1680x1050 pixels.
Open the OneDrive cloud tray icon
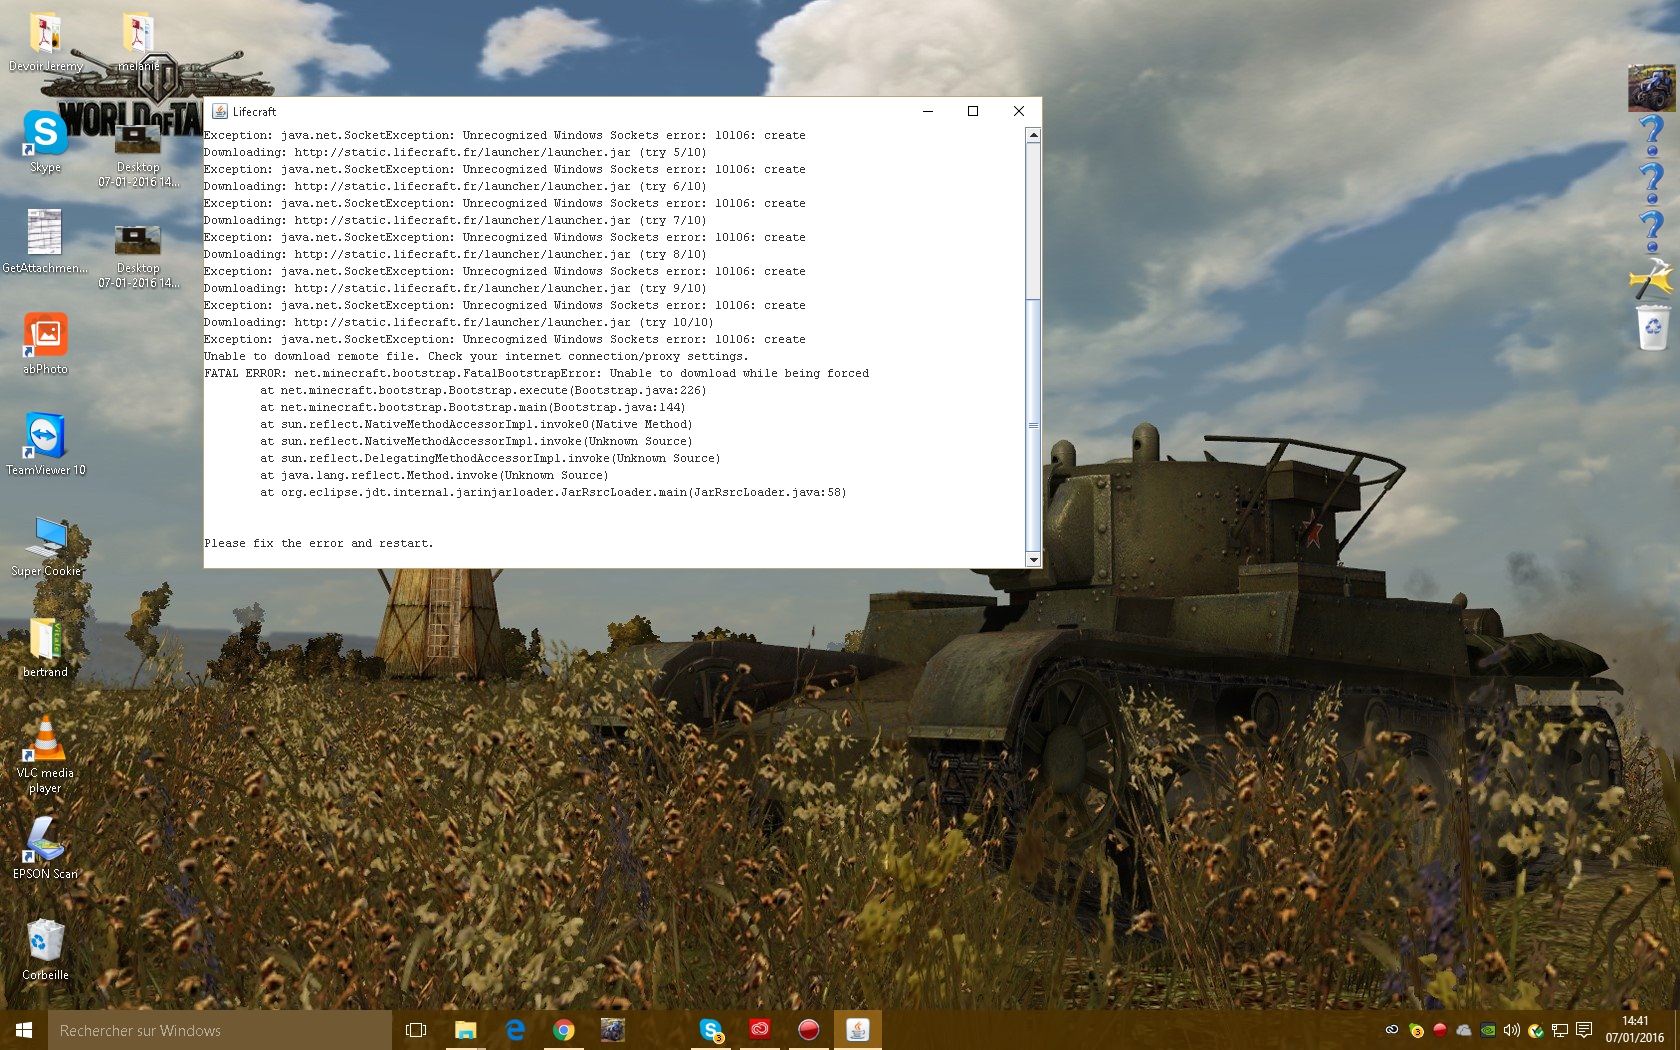[1464, 1030]
